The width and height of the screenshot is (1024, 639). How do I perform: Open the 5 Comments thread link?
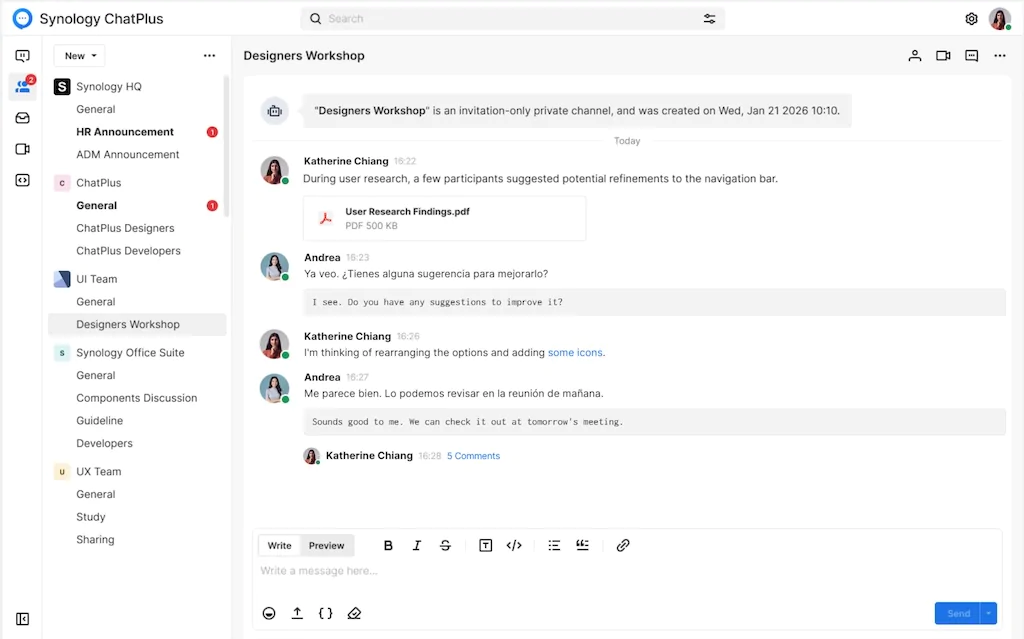[x=473, y=456]
